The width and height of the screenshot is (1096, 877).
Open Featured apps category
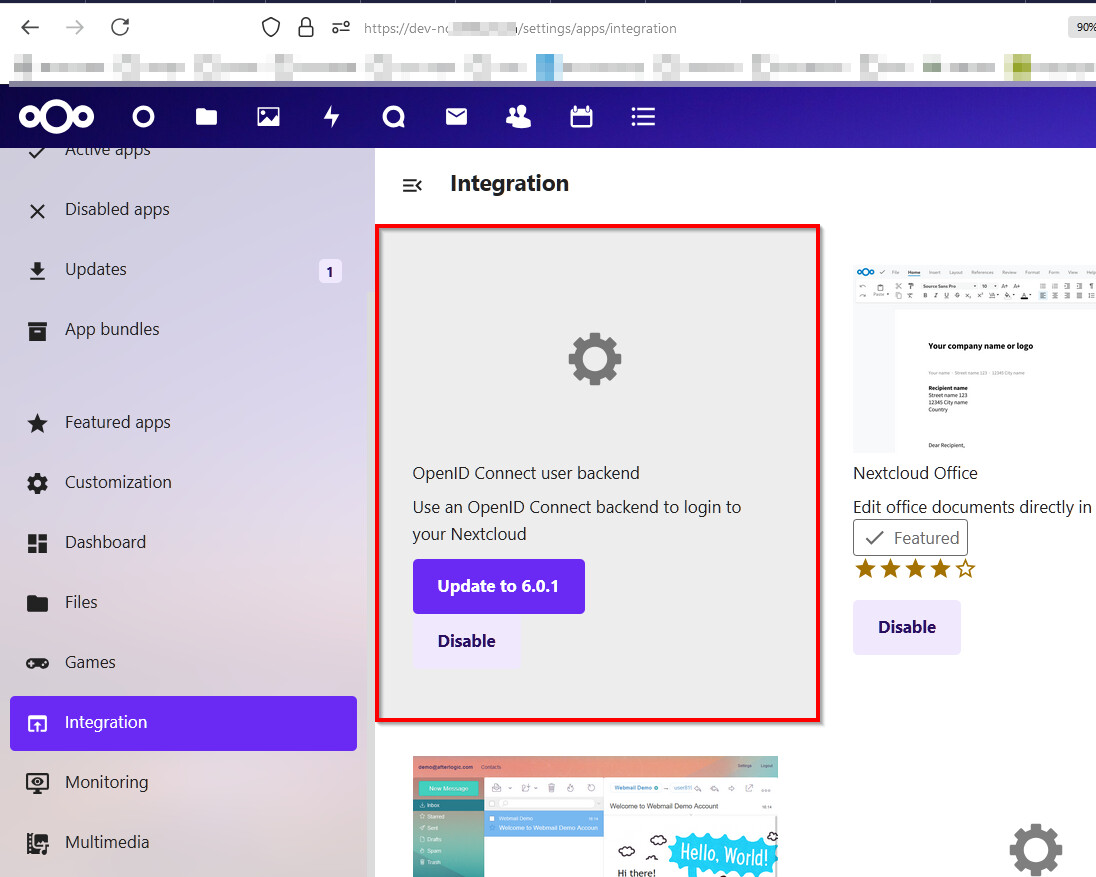pos(117,422)
